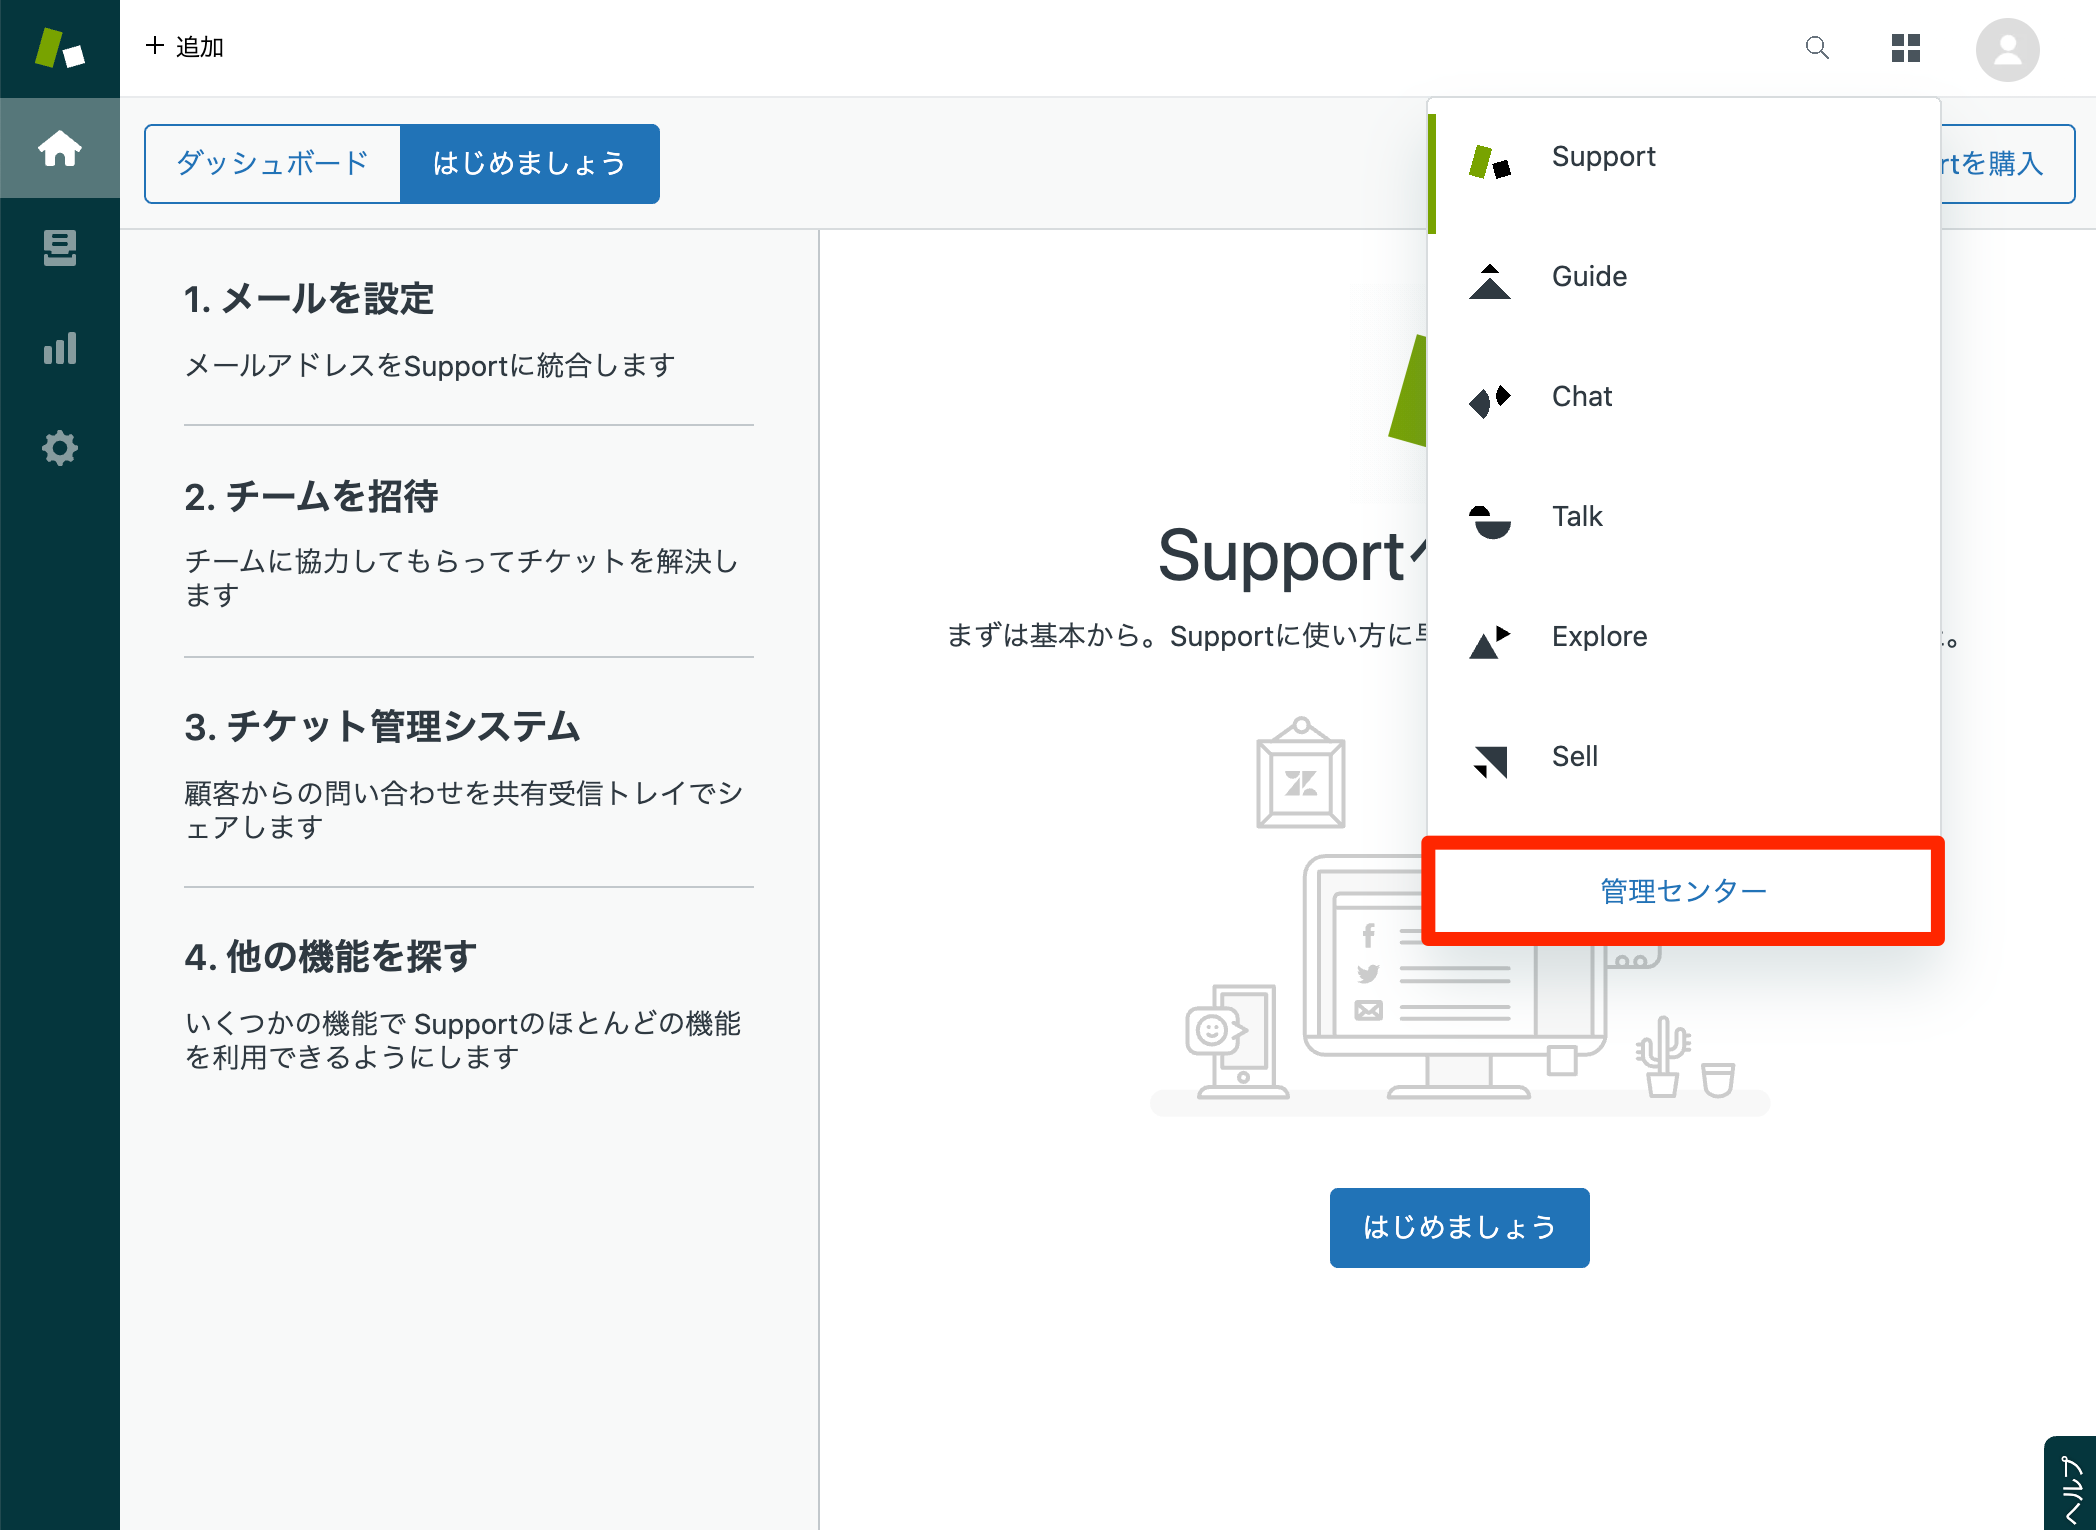The image size is (2096, 1530).
Task: Click the Support product icon in menu
Action: click(1490, 160)
